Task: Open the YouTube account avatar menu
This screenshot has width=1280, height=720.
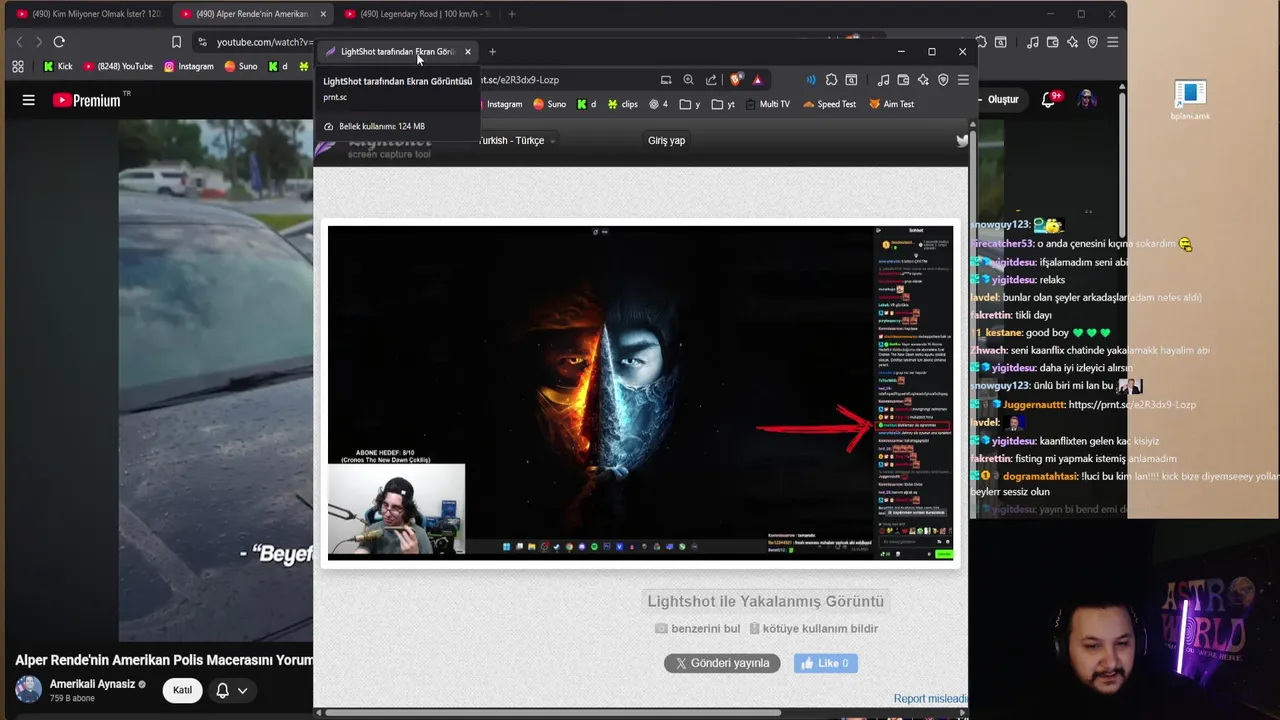Action: tap(1087, 99)
